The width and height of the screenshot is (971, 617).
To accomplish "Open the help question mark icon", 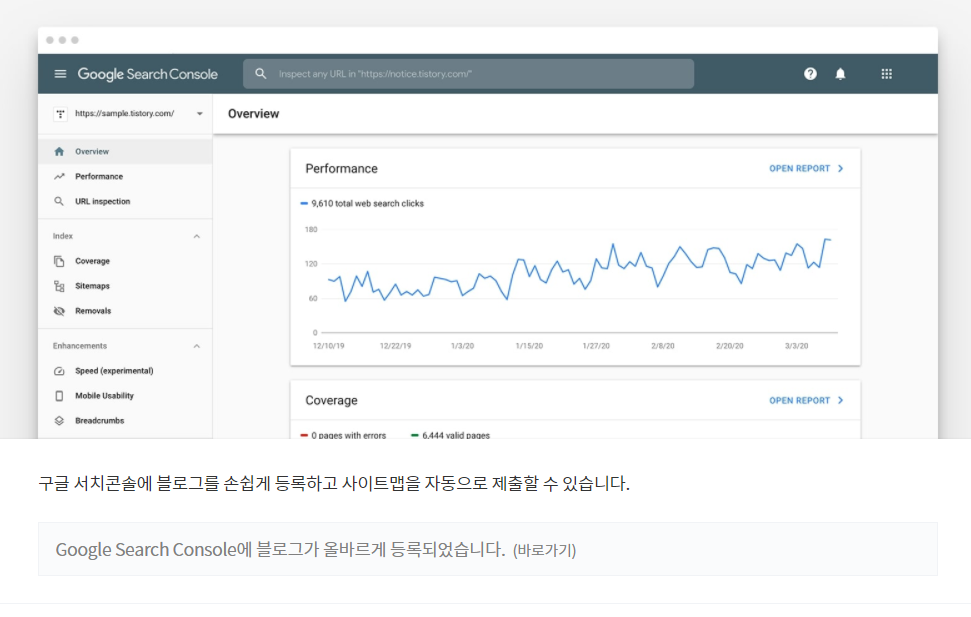I will coord(810,74).
